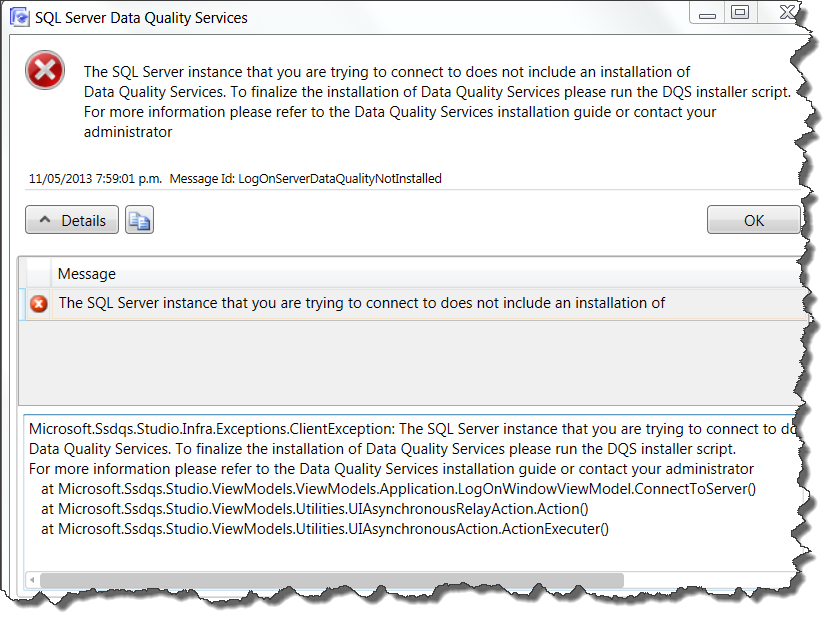This screenshot has height=627, width=837.
Task: Click the UIAsynchronousRelayAction.Action() stack line
Action: click(315, 509)
